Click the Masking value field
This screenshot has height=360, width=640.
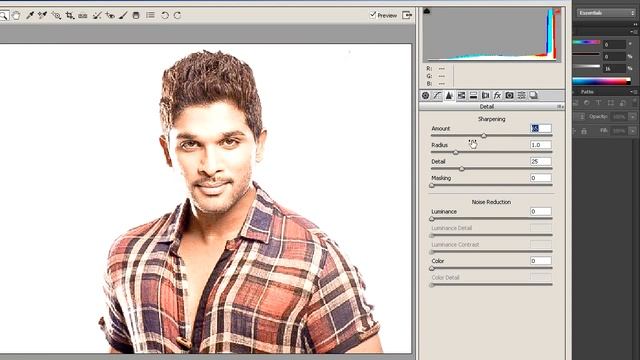pos(541,178)
